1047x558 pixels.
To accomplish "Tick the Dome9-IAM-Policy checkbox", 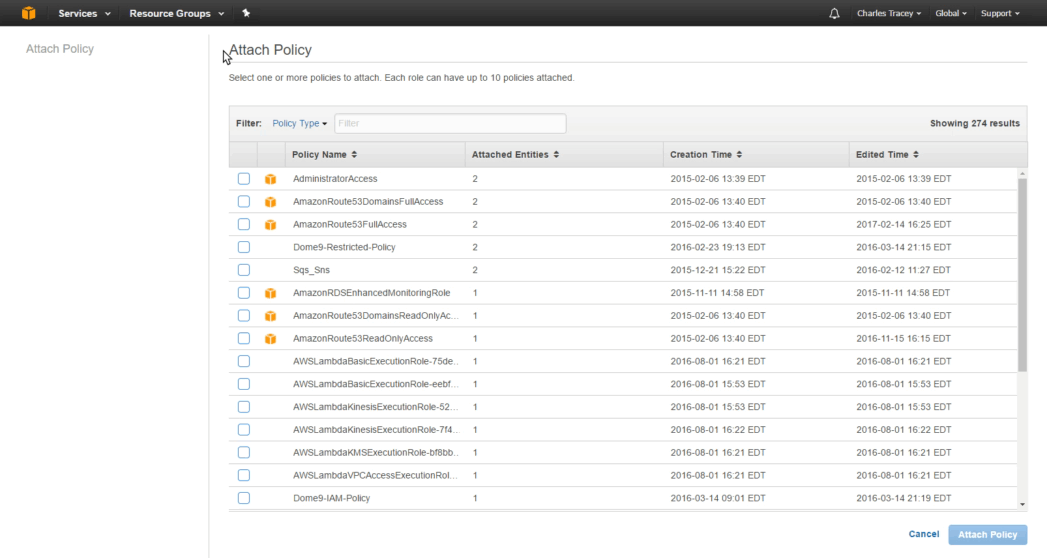I will tap(244, 498).
